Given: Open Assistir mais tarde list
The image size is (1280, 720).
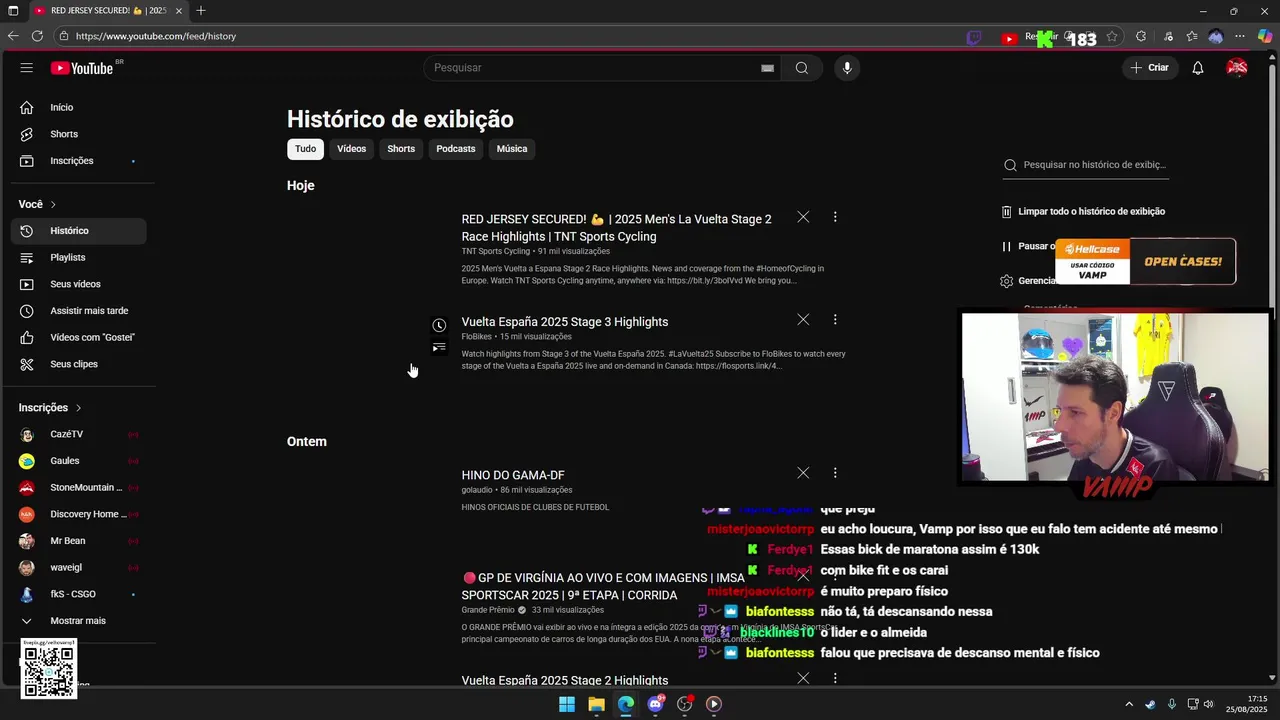Looking at the screenshot, I should [x=79, y=311].
